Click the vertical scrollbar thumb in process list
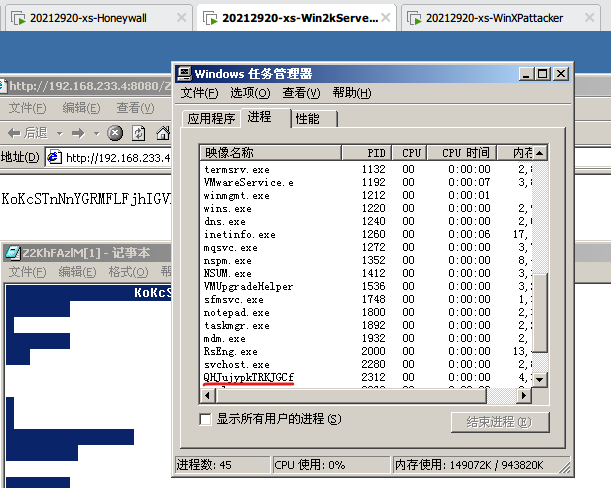Screen dimensions: 611x488 pos(540,313)
